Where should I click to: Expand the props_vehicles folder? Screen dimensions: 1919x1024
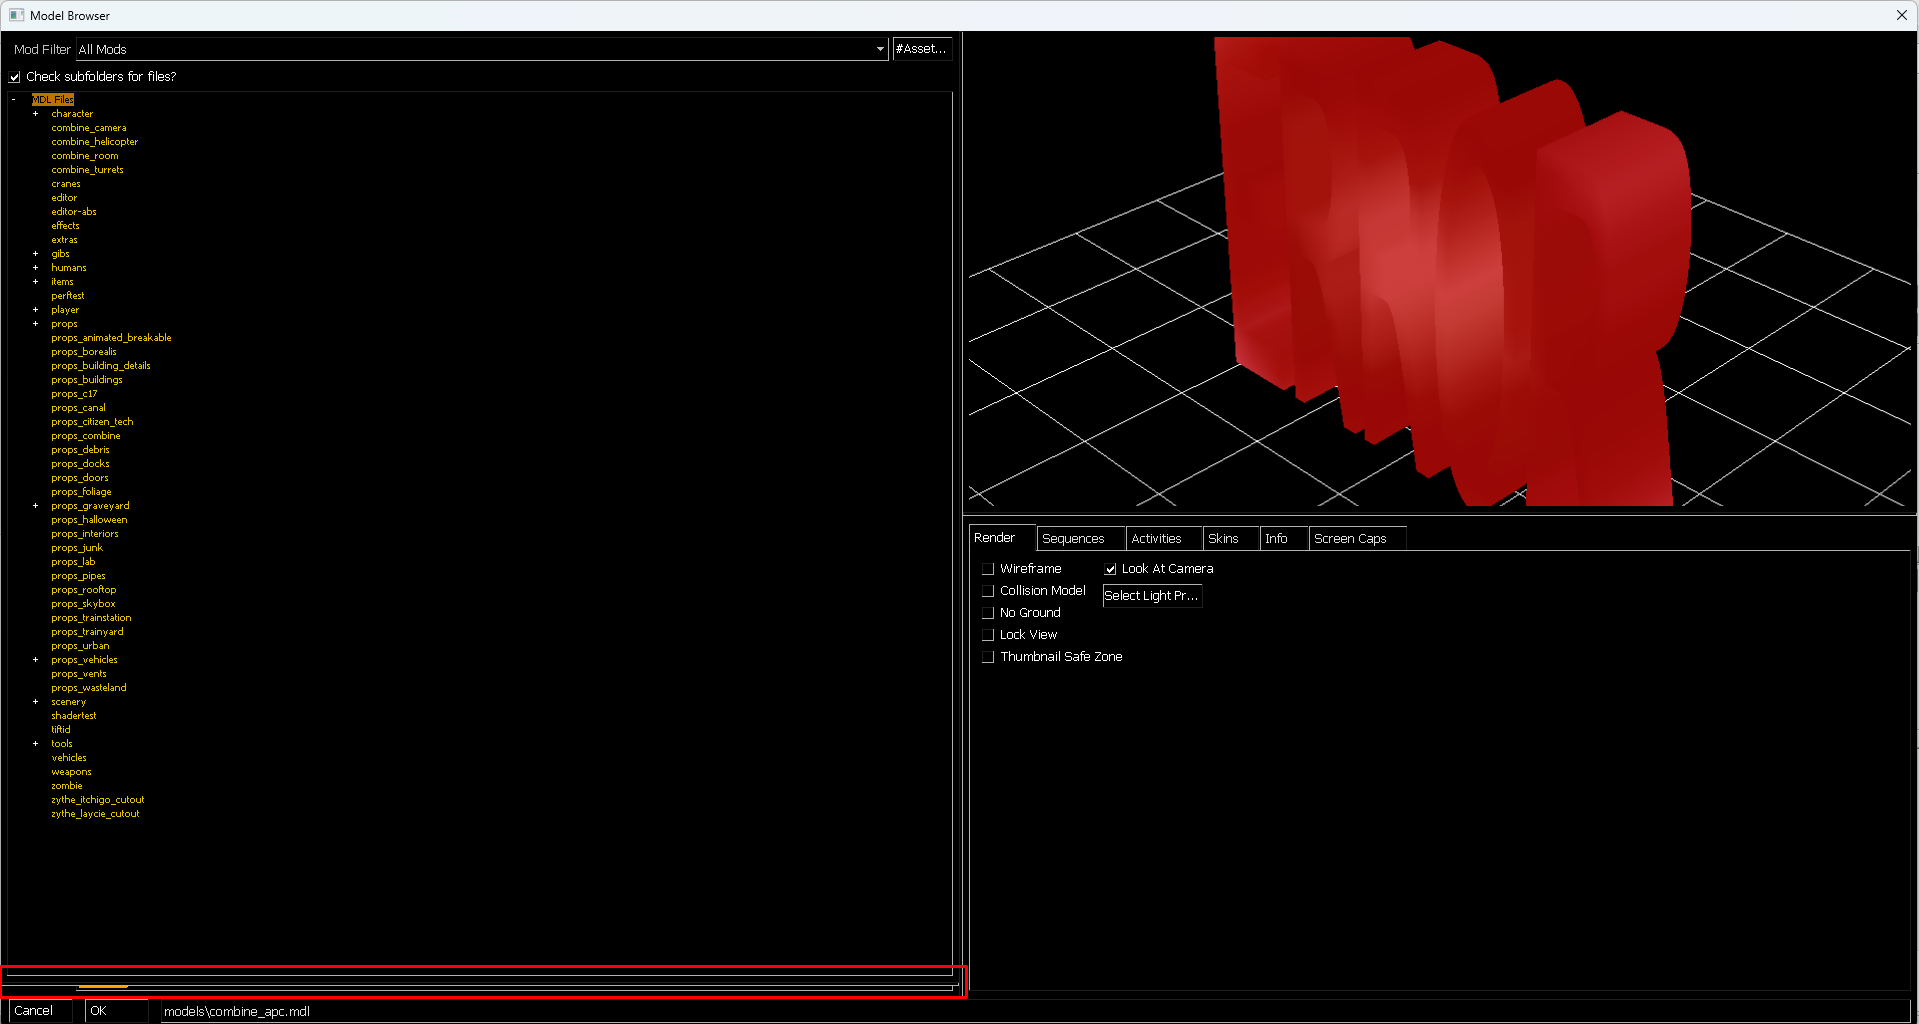[35, 660]
